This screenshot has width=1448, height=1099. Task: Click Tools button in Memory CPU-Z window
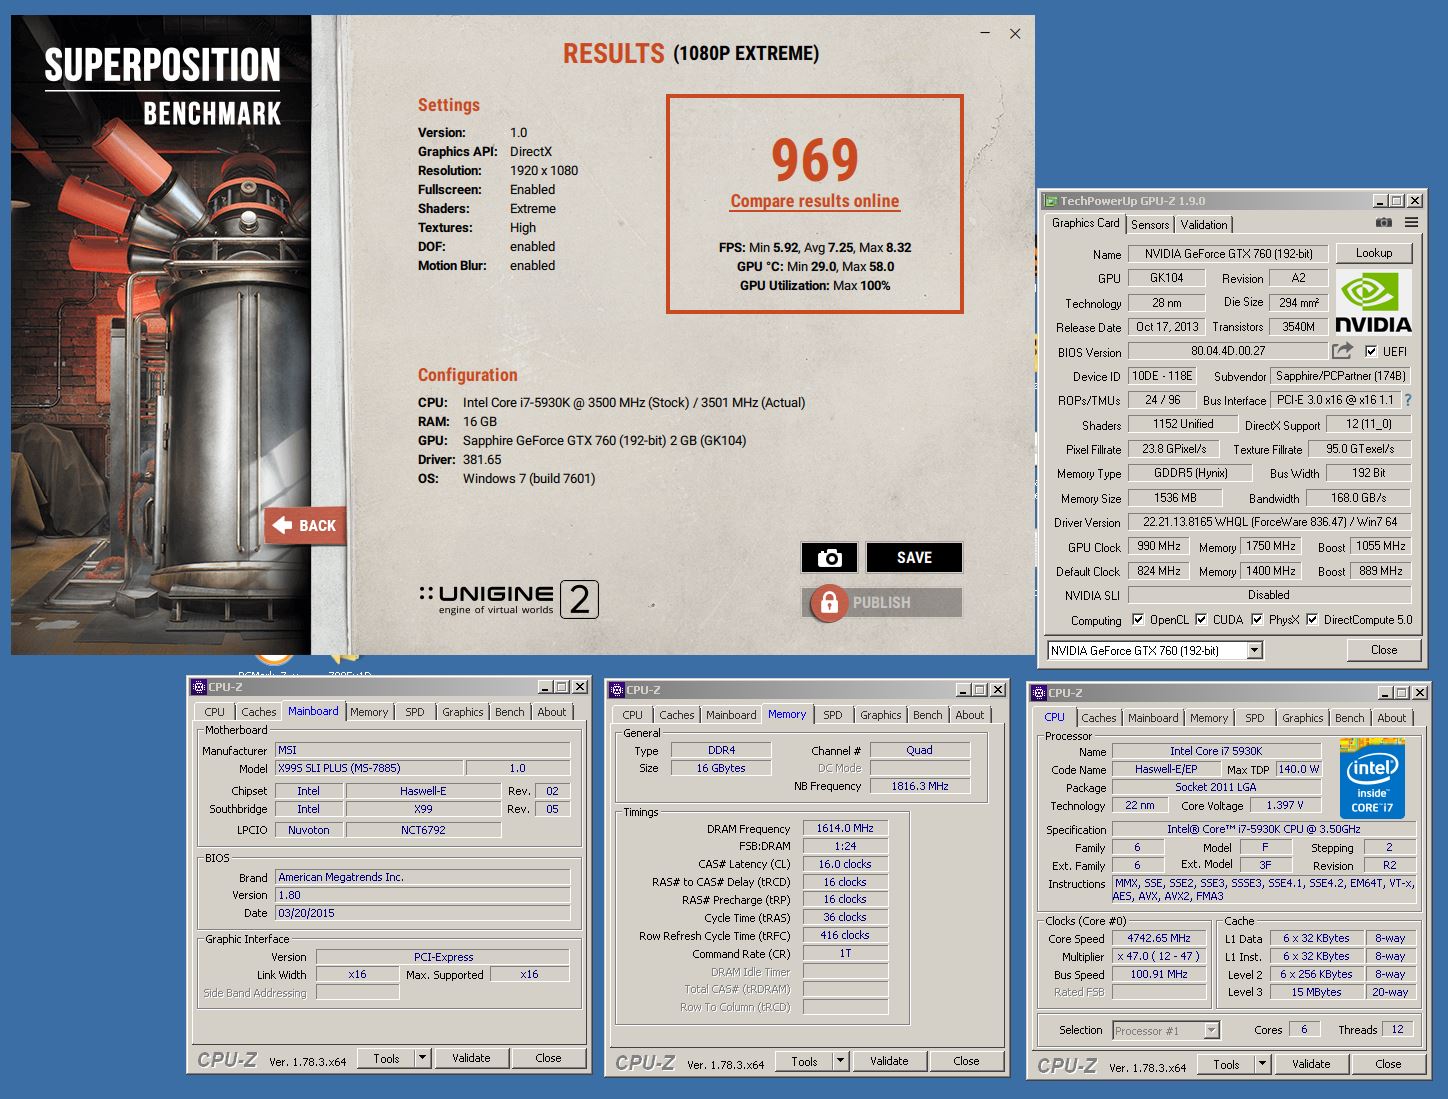click(x=804, y=1061)
